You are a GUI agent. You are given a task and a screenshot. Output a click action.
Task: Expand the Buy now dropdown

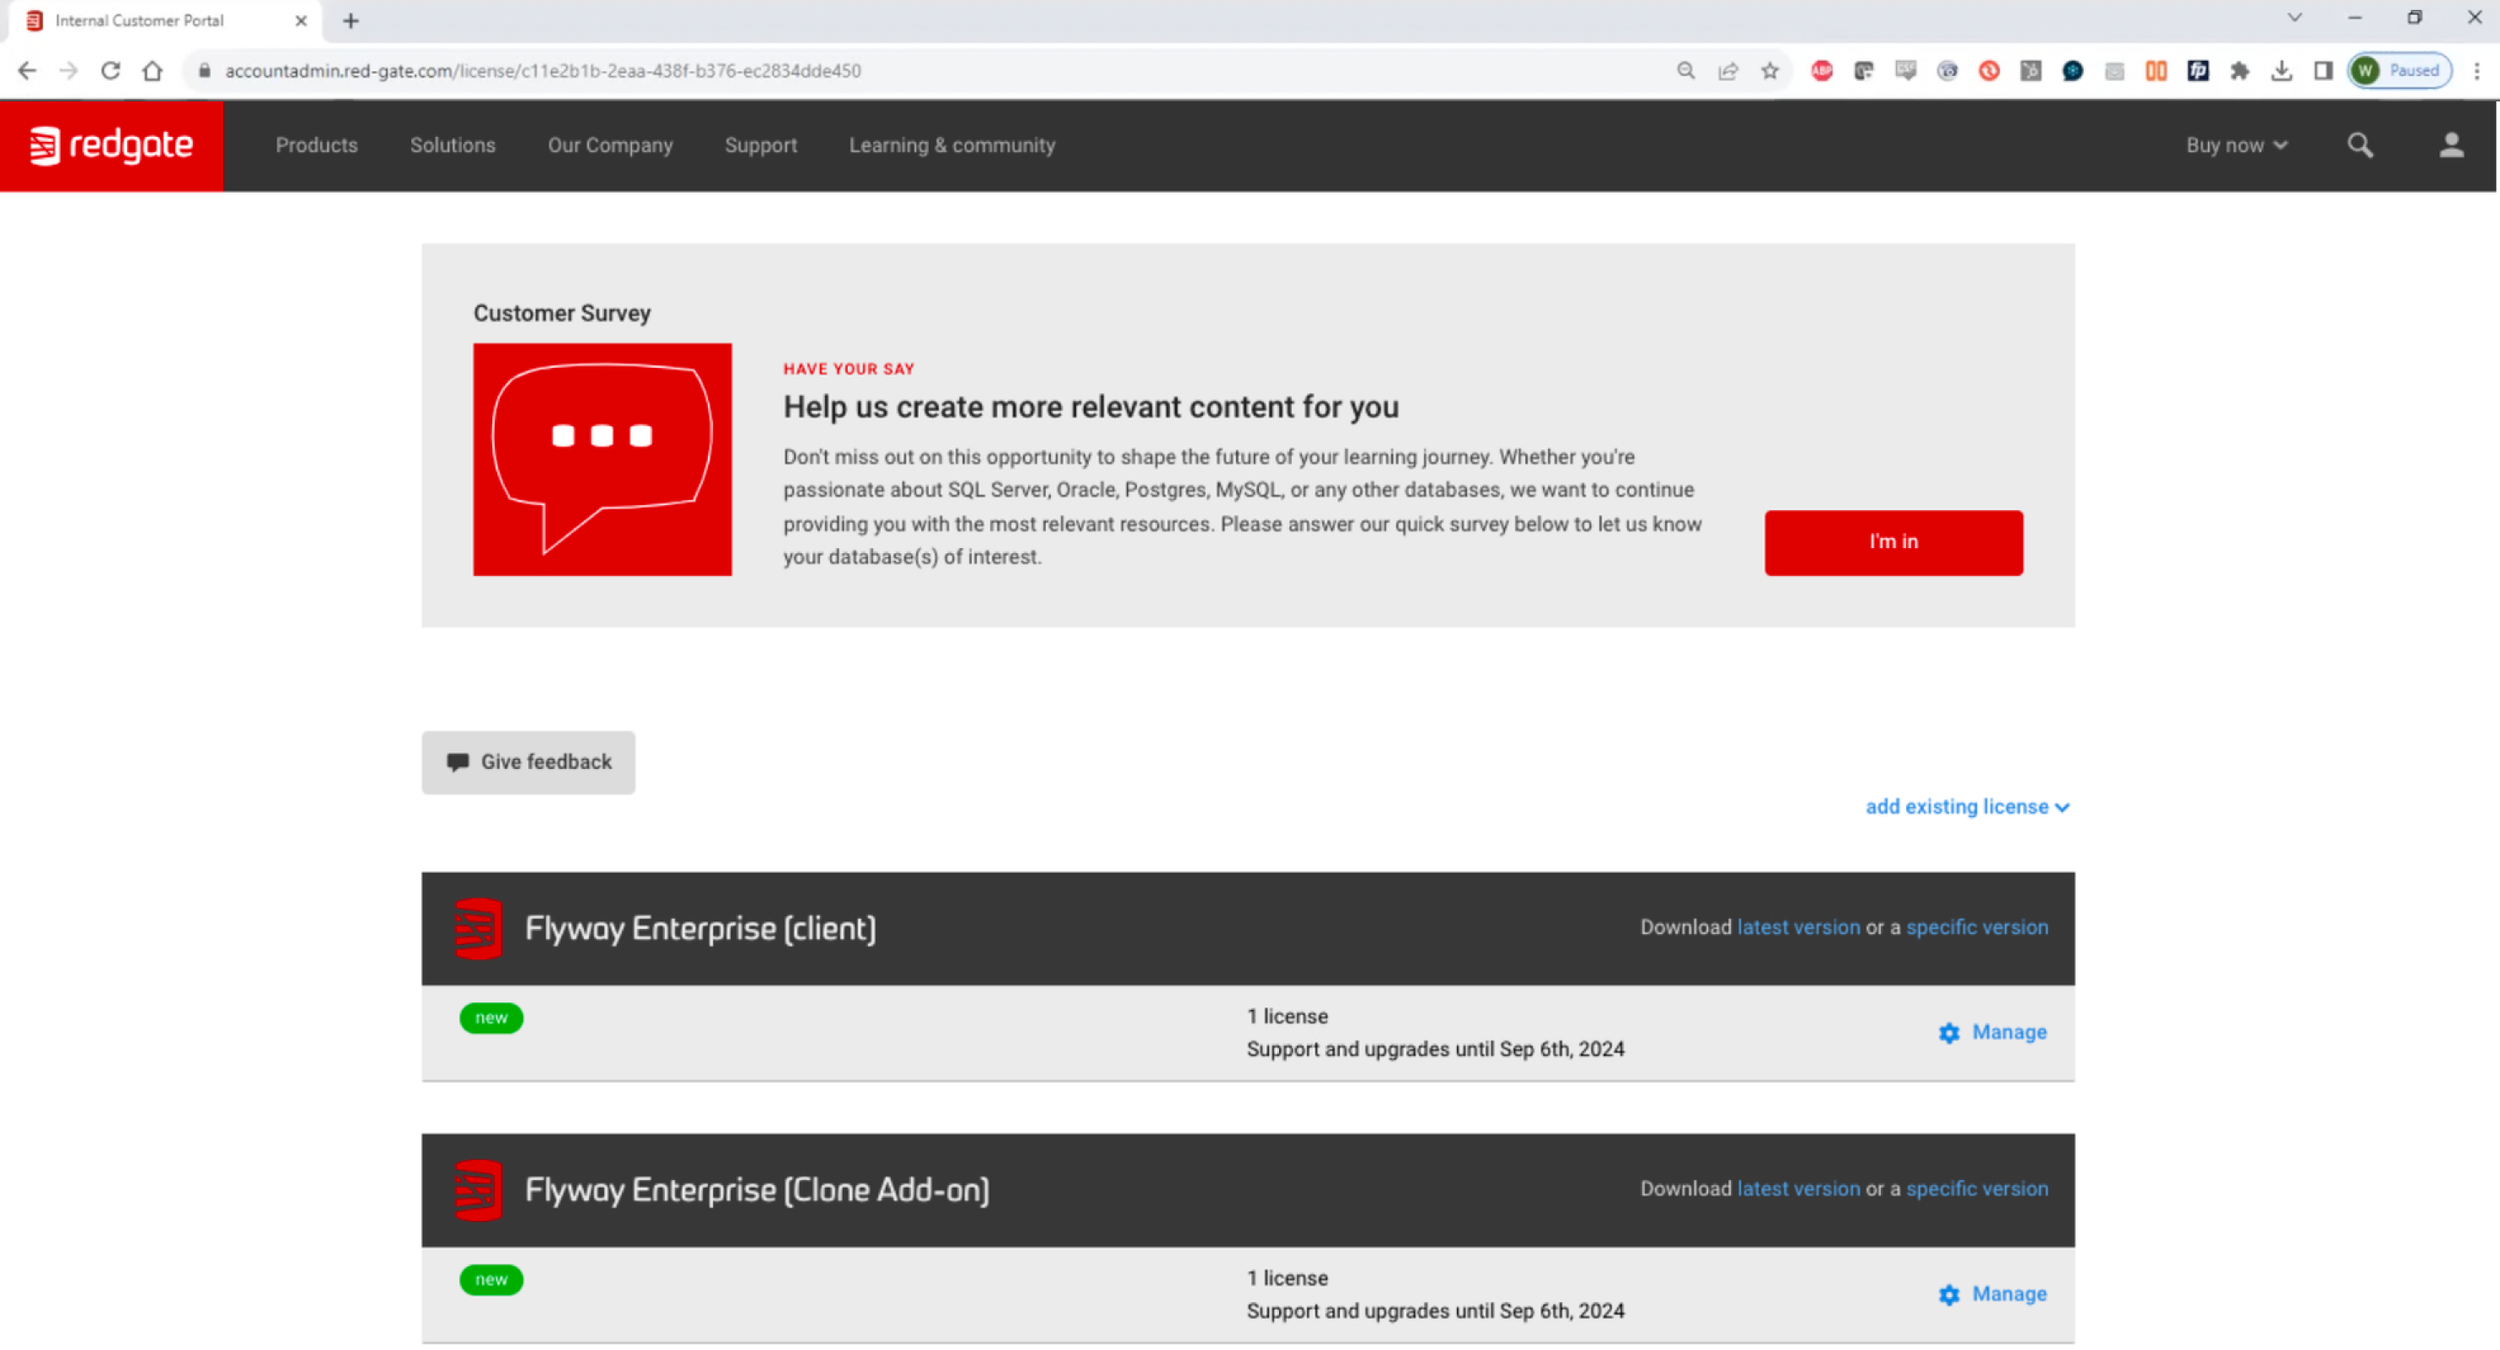tap(2236, 145)
